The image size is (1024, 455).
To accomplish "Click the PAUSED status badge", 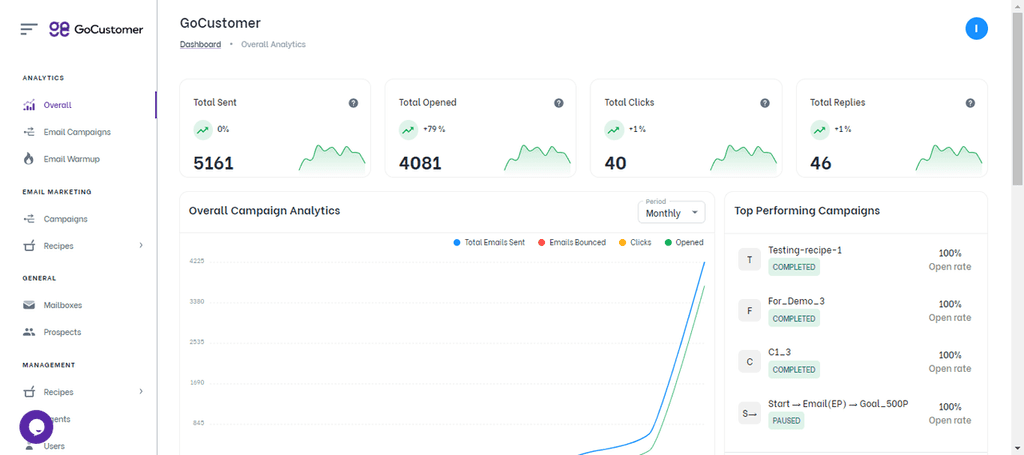I will (x=786, y=421).
